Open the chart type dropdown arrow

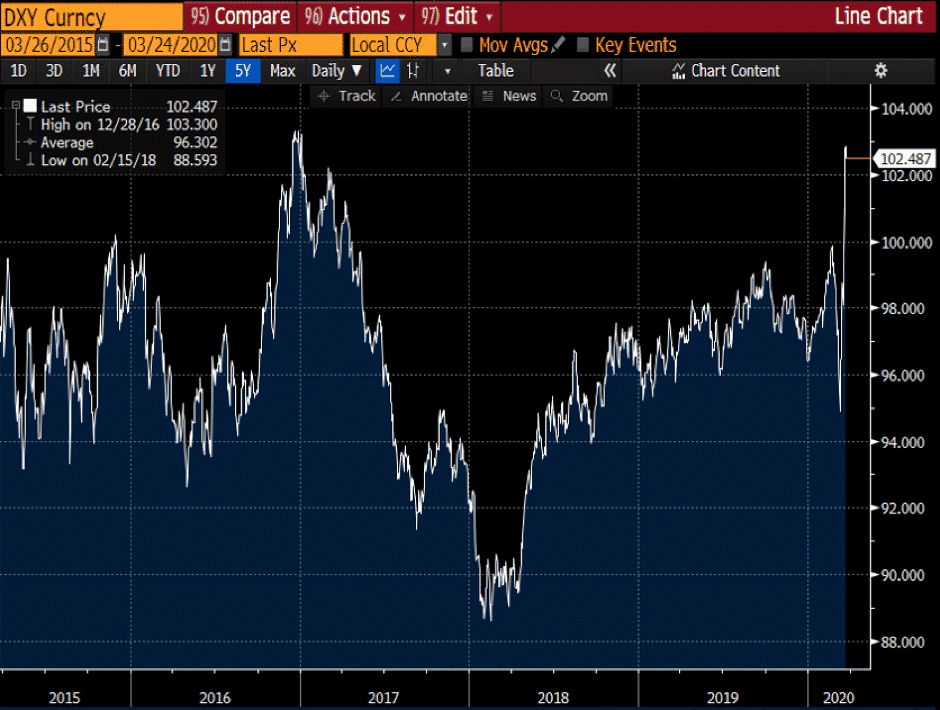447,71
